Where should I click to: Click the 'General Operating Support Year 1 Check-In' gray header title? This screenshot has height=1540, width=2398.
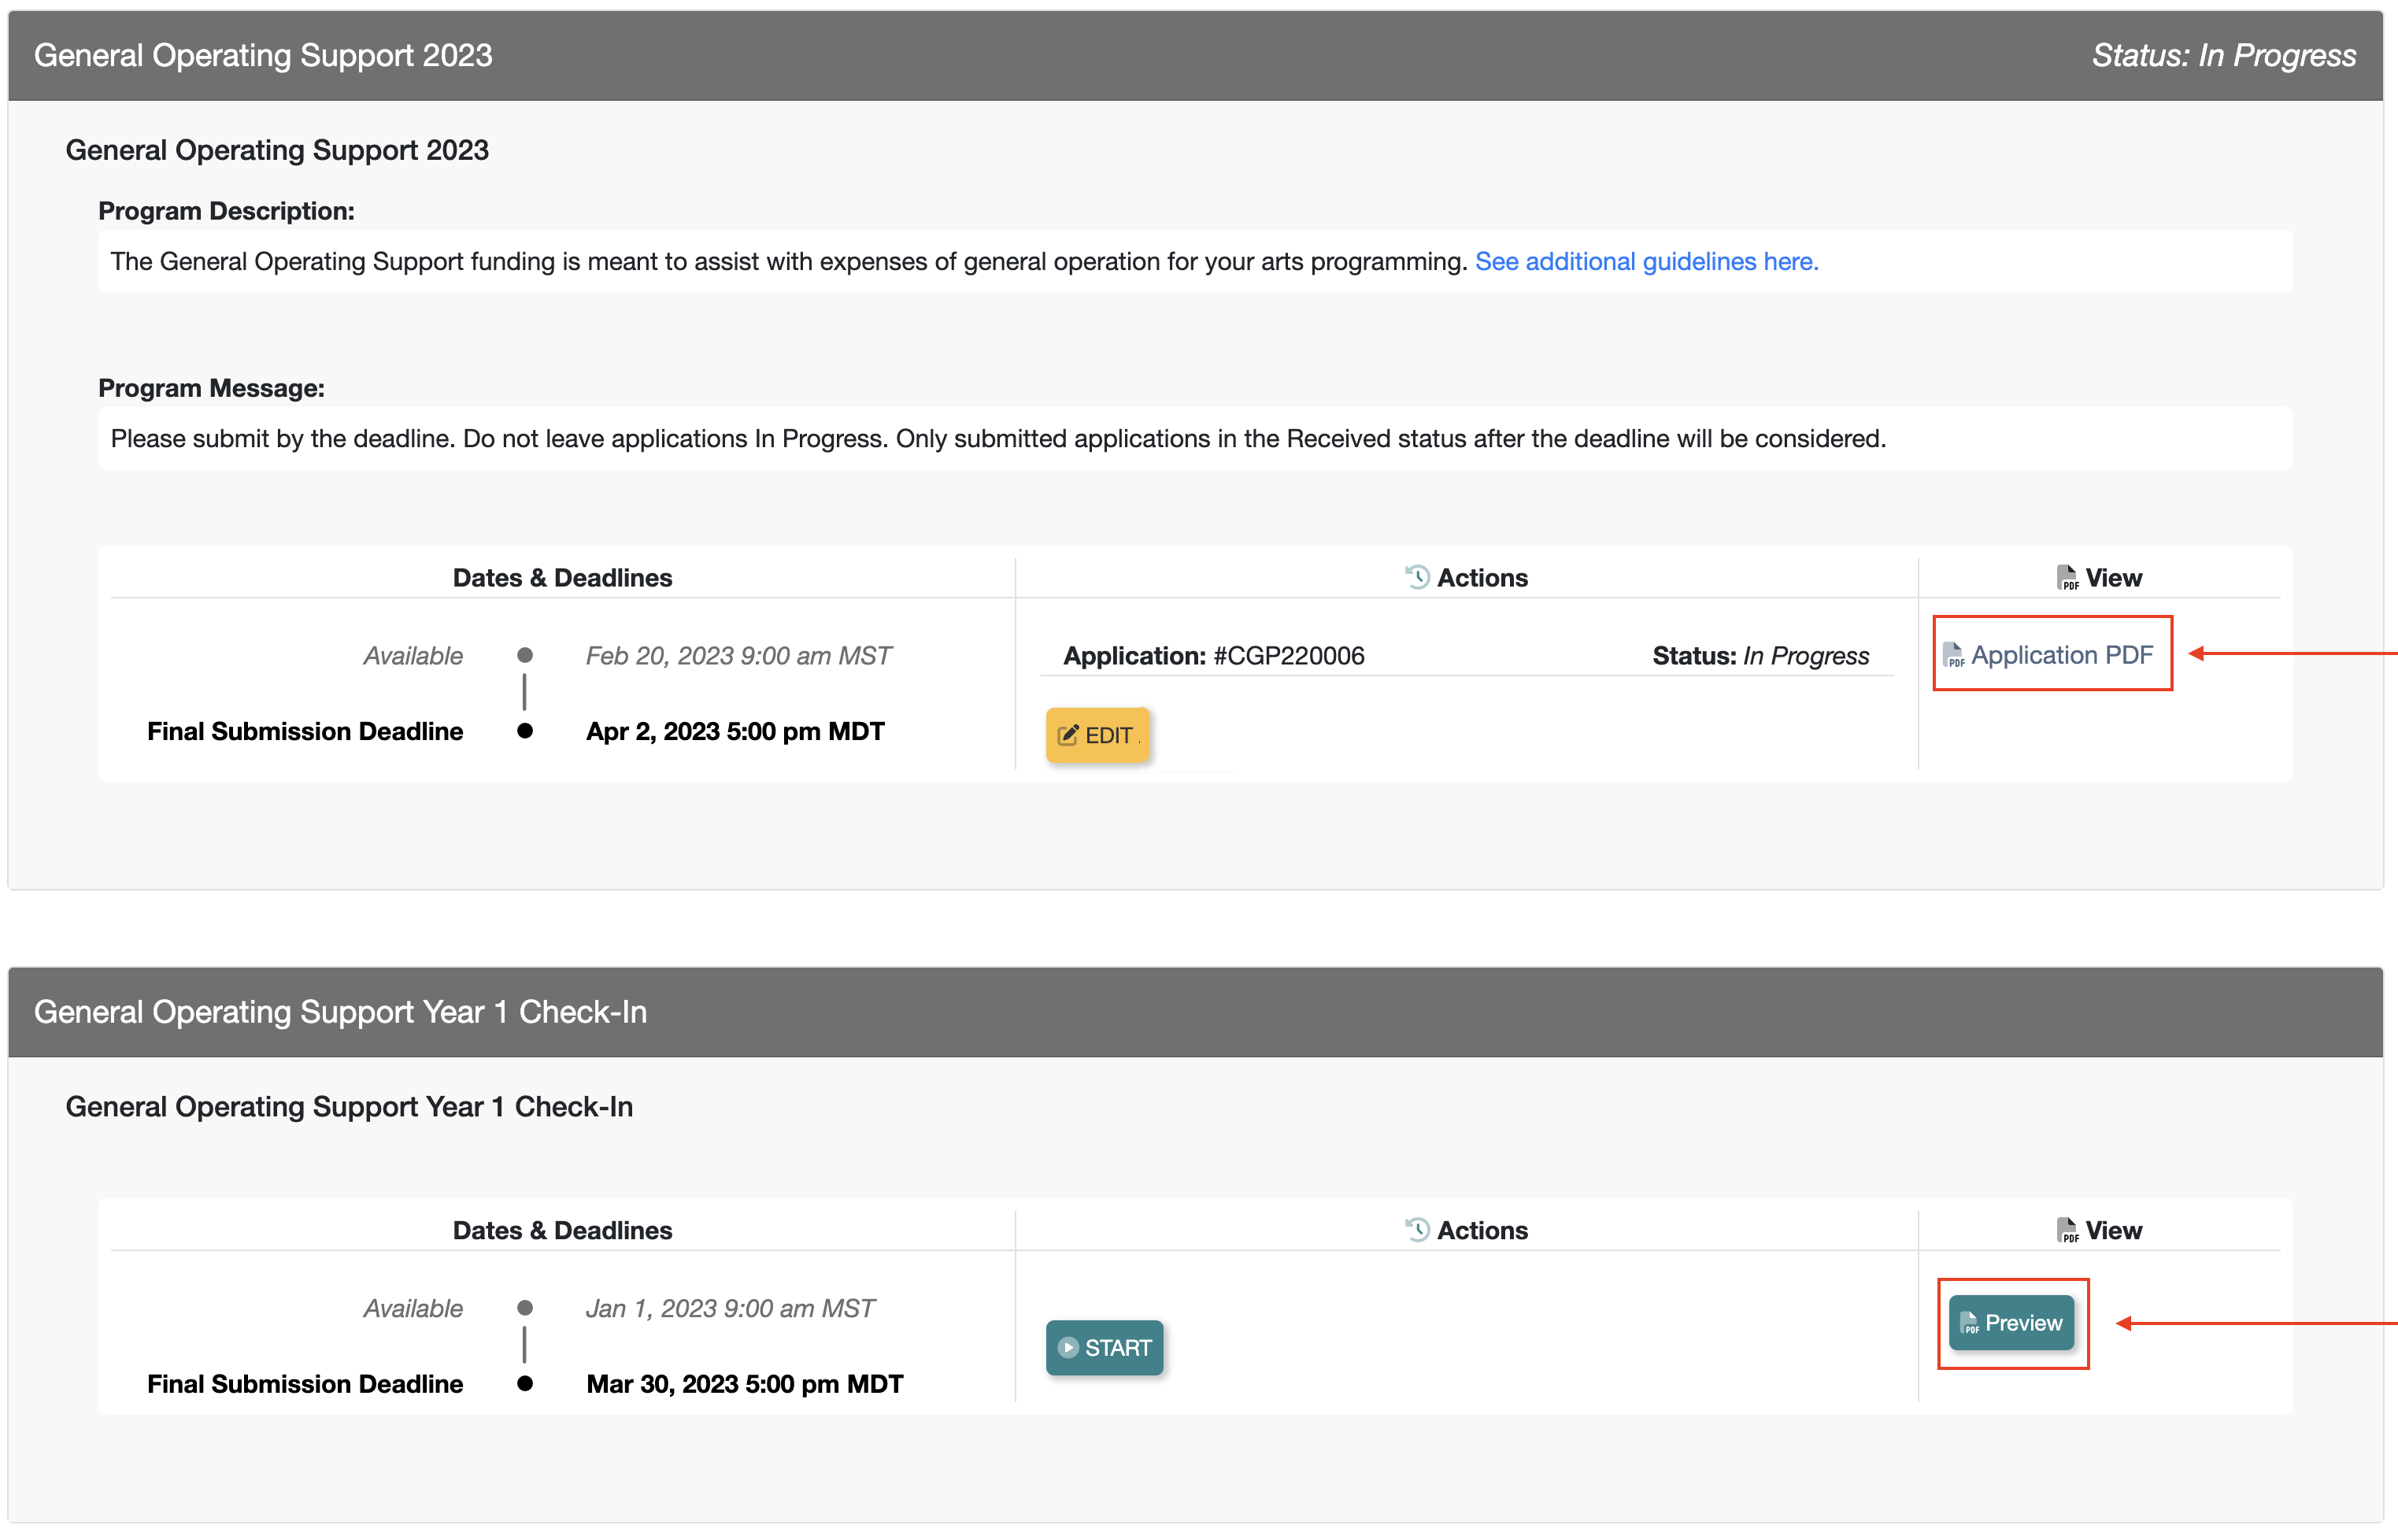(x=340, y=1012)
